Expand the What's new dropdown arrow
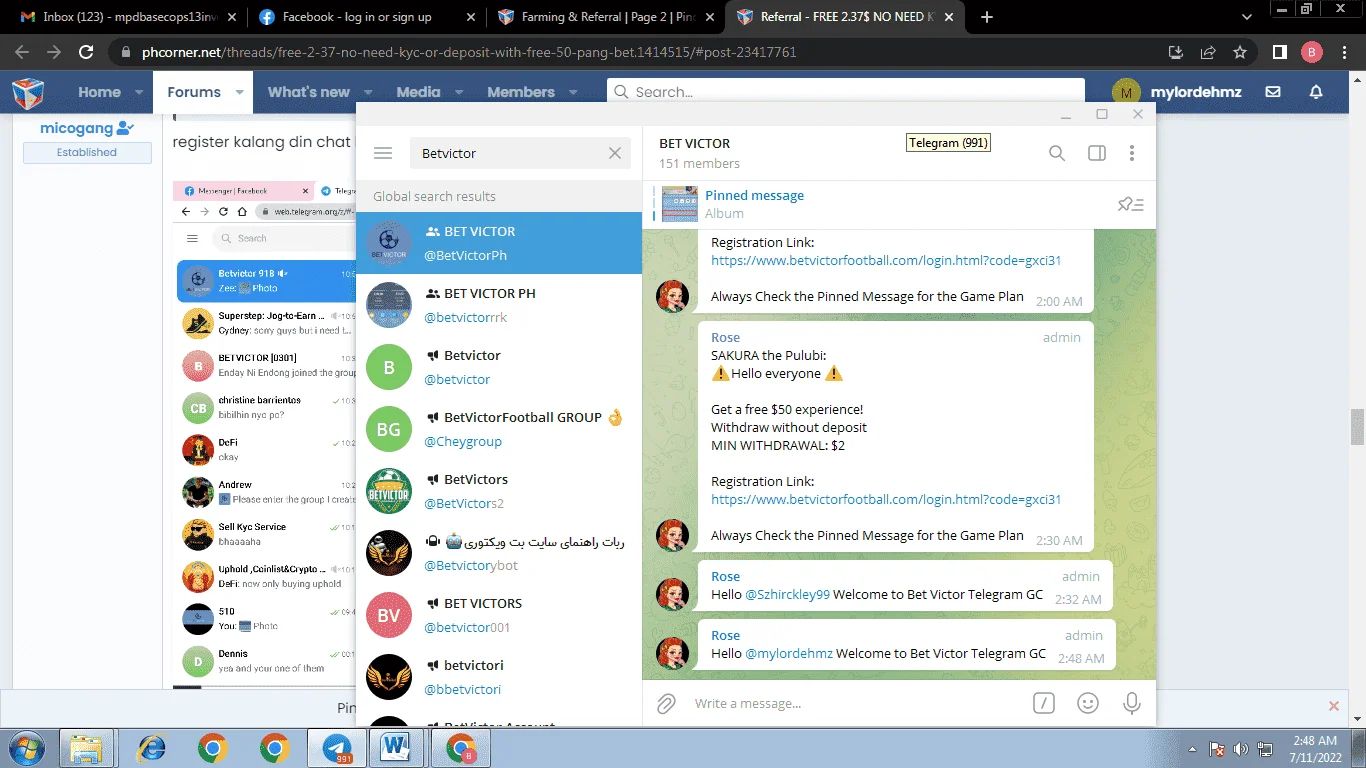1366x768 pixels. (x=369, y=92)
